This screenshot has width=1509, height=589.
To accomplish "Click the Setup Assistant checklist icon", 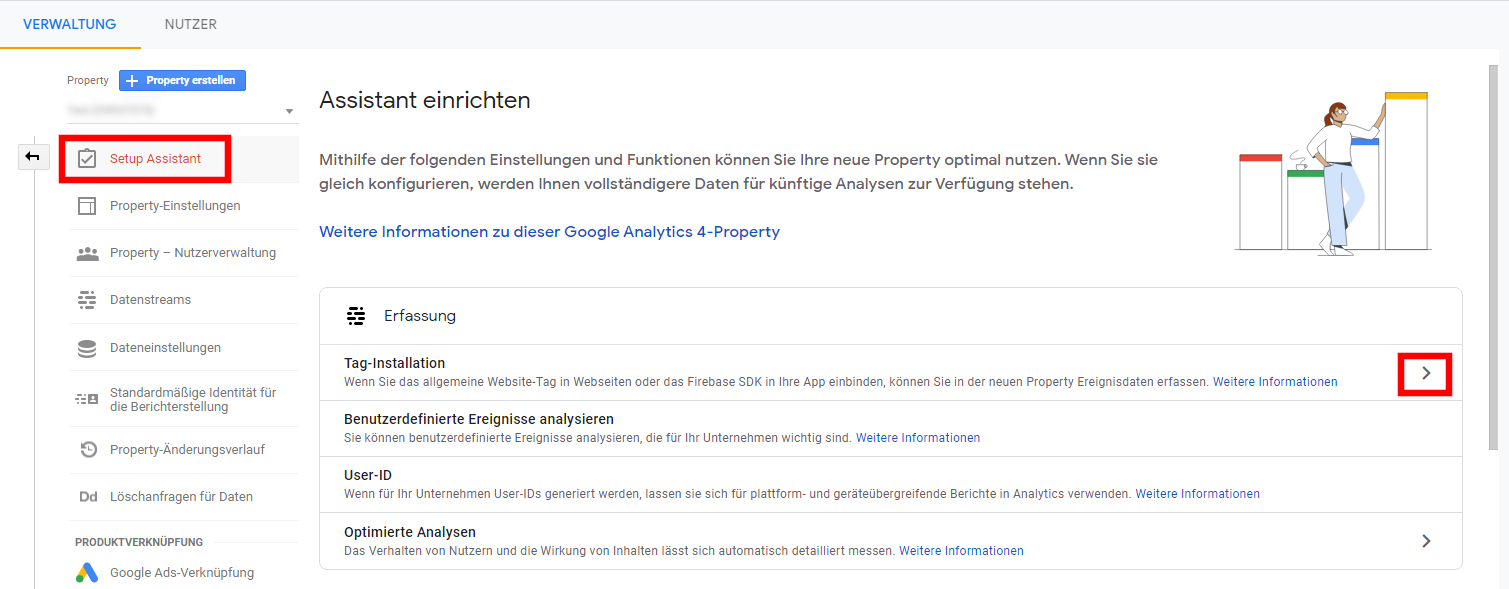I will click(x=87, y=159).
